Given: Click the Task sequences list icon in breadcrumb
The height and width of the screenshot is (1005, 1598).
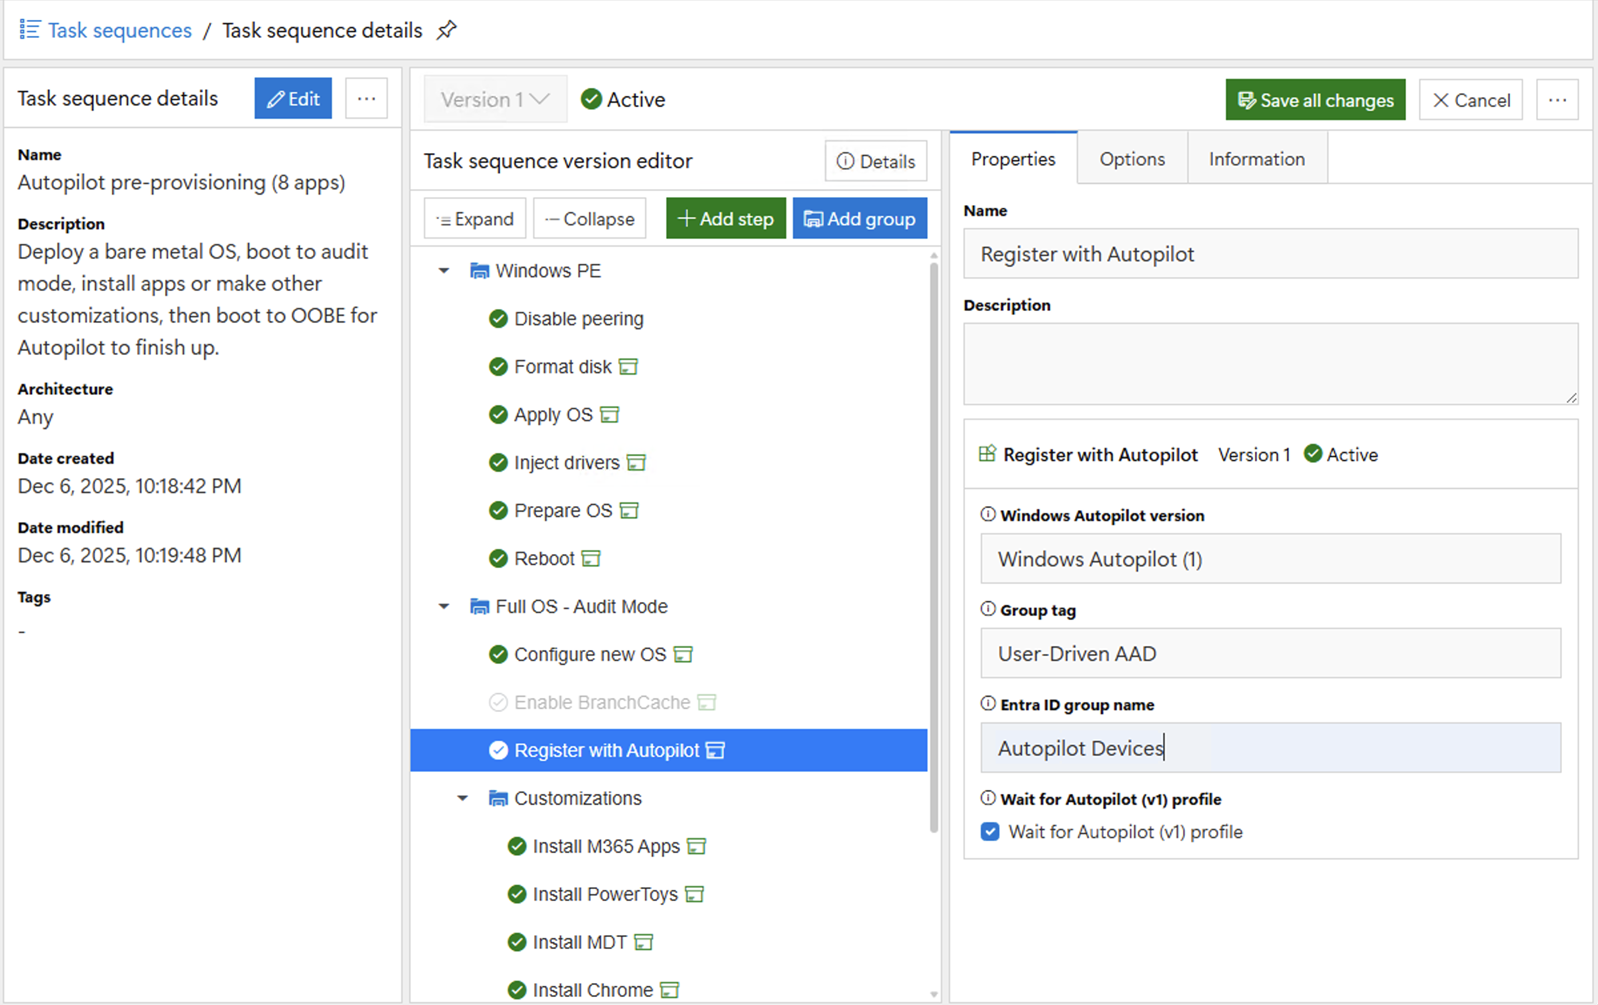Looking at the screenshot, I should (30, 30).
